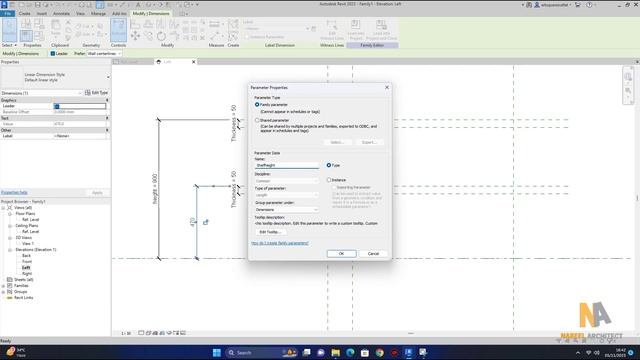Click the Revit application logo
Screen dimensions: 640x360
point(4,4)
